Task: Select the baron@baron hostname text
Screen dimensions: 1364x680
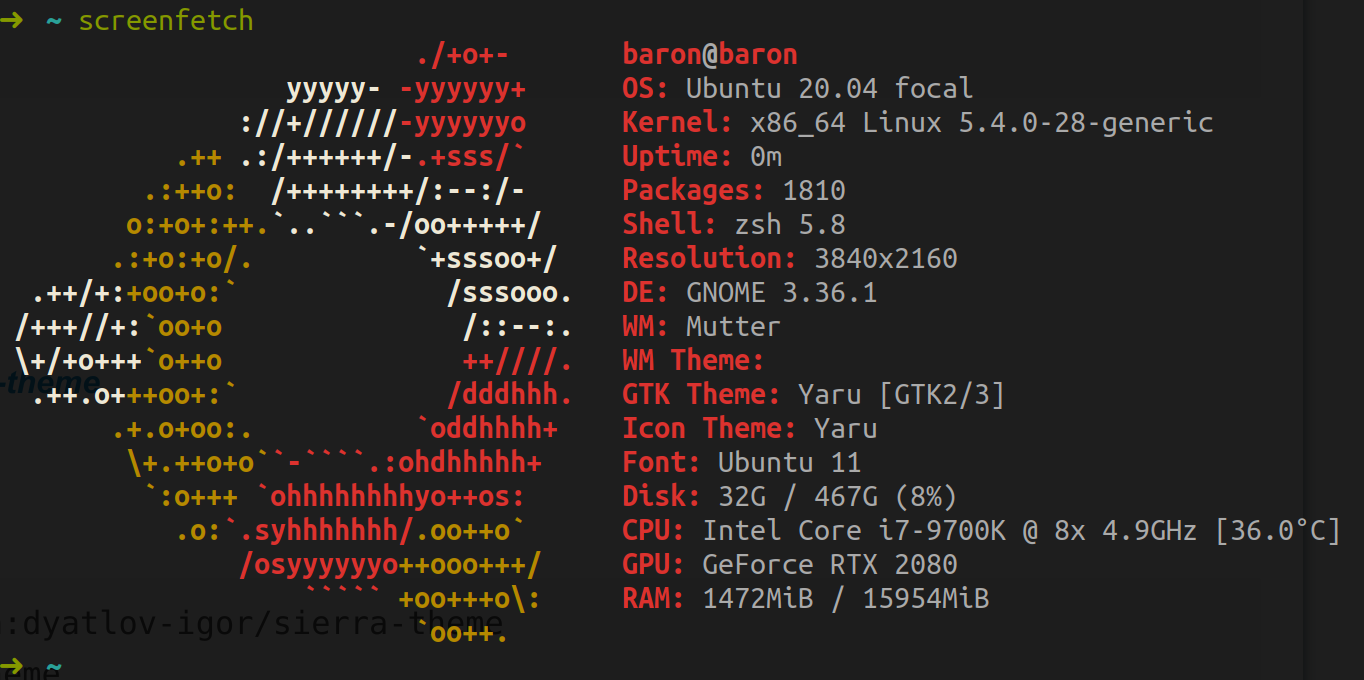Action: 710,54
